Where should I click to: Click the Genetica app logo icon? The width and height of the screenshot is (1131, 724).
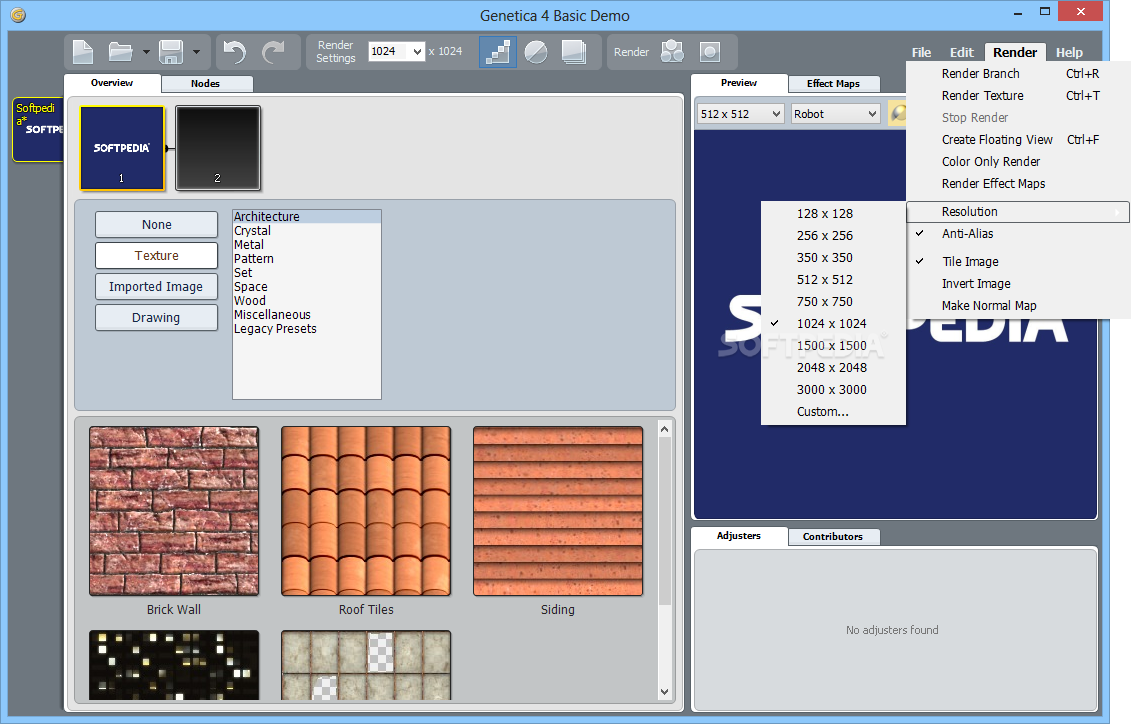click(x=18, y=15)
